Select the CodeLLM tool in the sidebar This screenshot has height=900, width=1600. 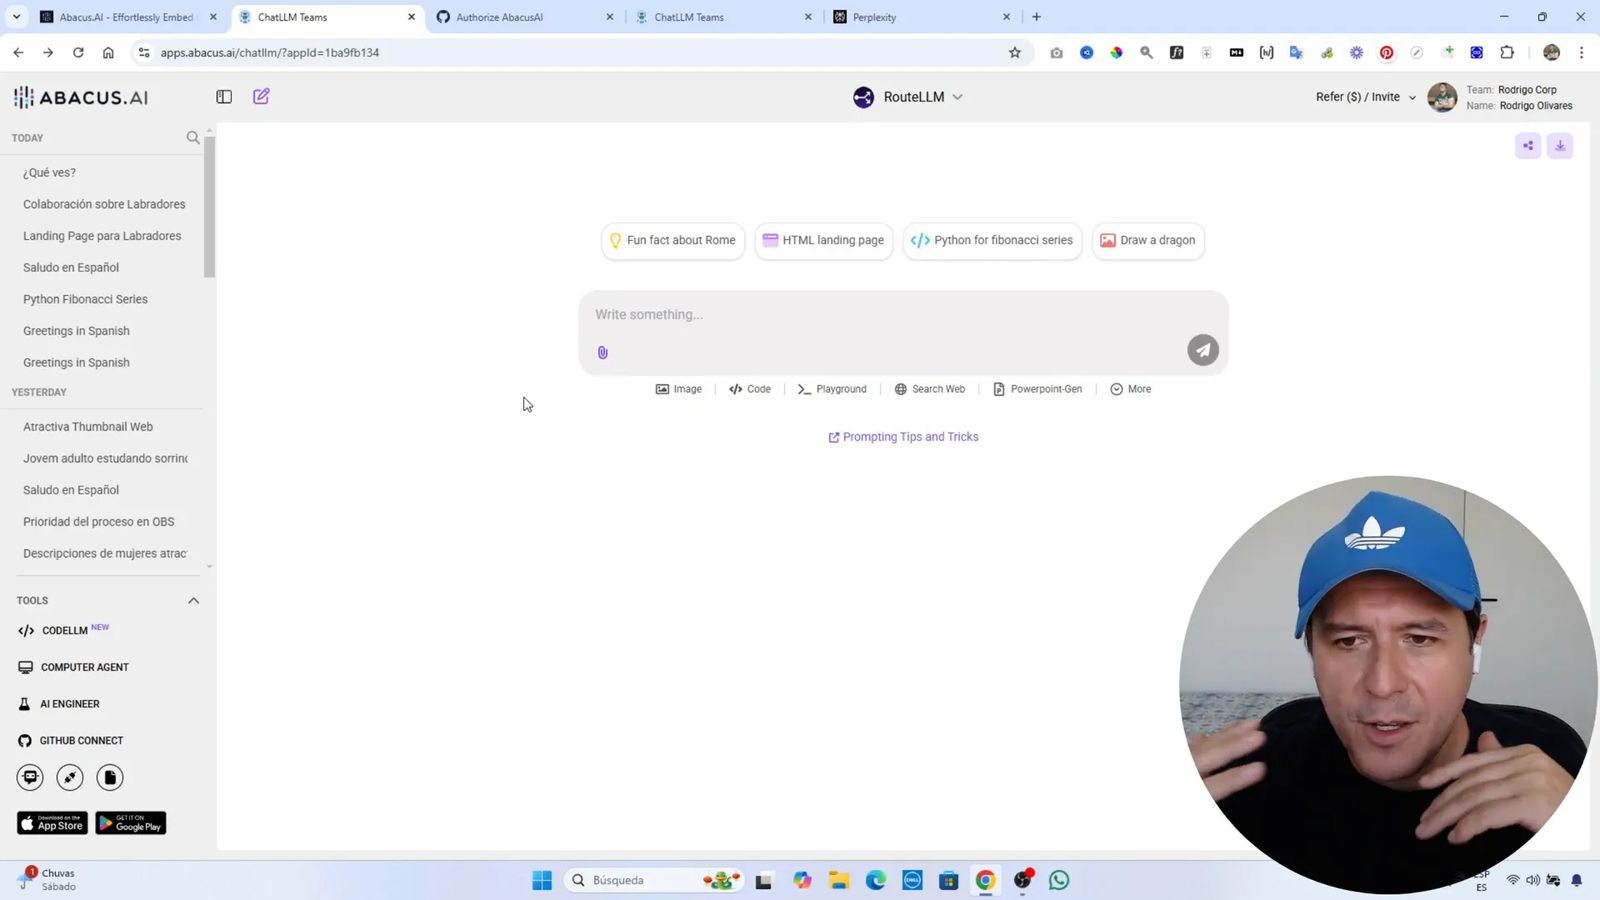pyautogui.click(x=66, y=630)
